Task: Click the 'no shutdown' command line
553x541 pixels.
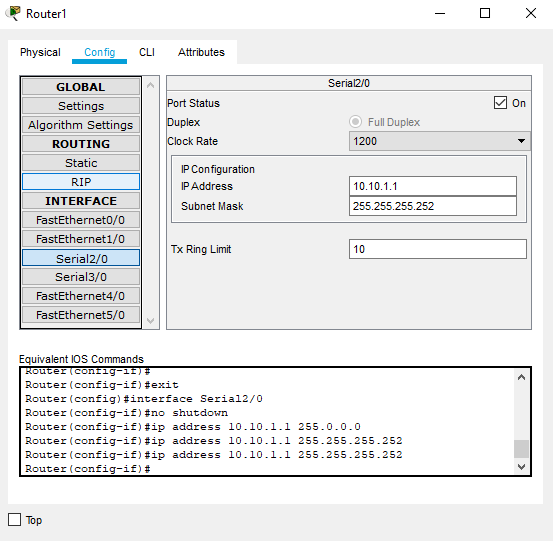Action: (x=127, y=413)
